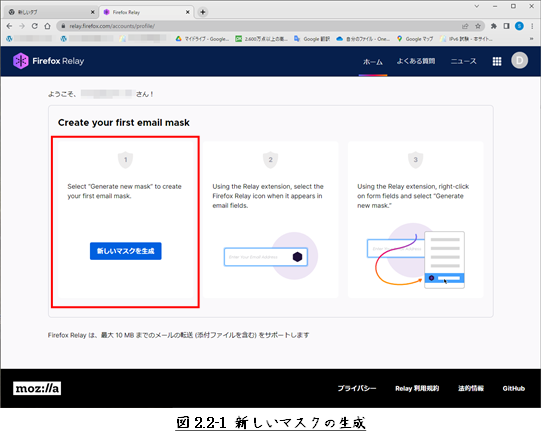The height and width of the screenshot is (440, 542).
Task: Click the Firefox Relay logo
Action: (x=49, y=61)
